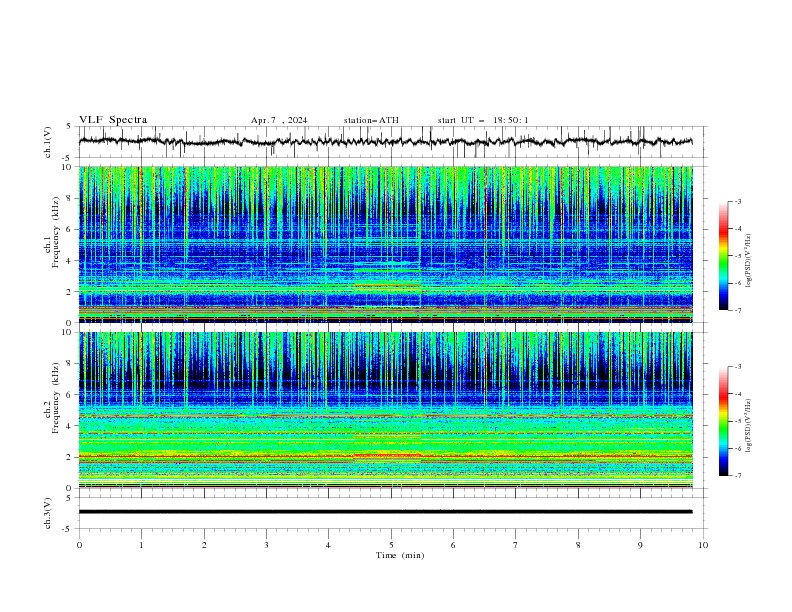
Task: Click the time axis tick label "2"
Action: pyautogui.click(x=204, y=545)
